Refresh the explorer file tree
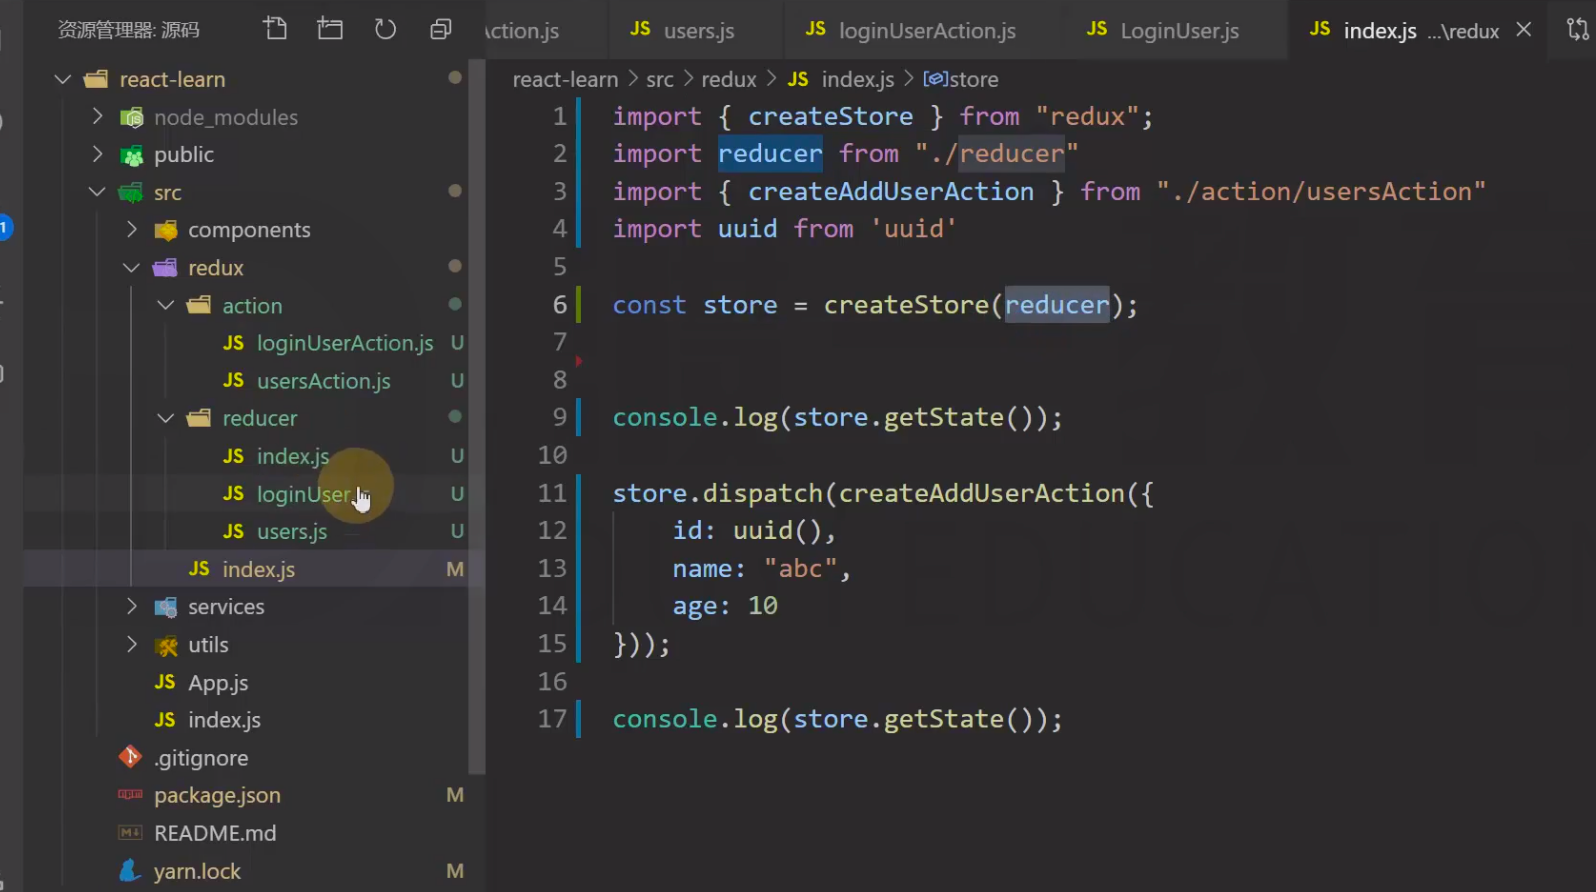 (385, 29)
